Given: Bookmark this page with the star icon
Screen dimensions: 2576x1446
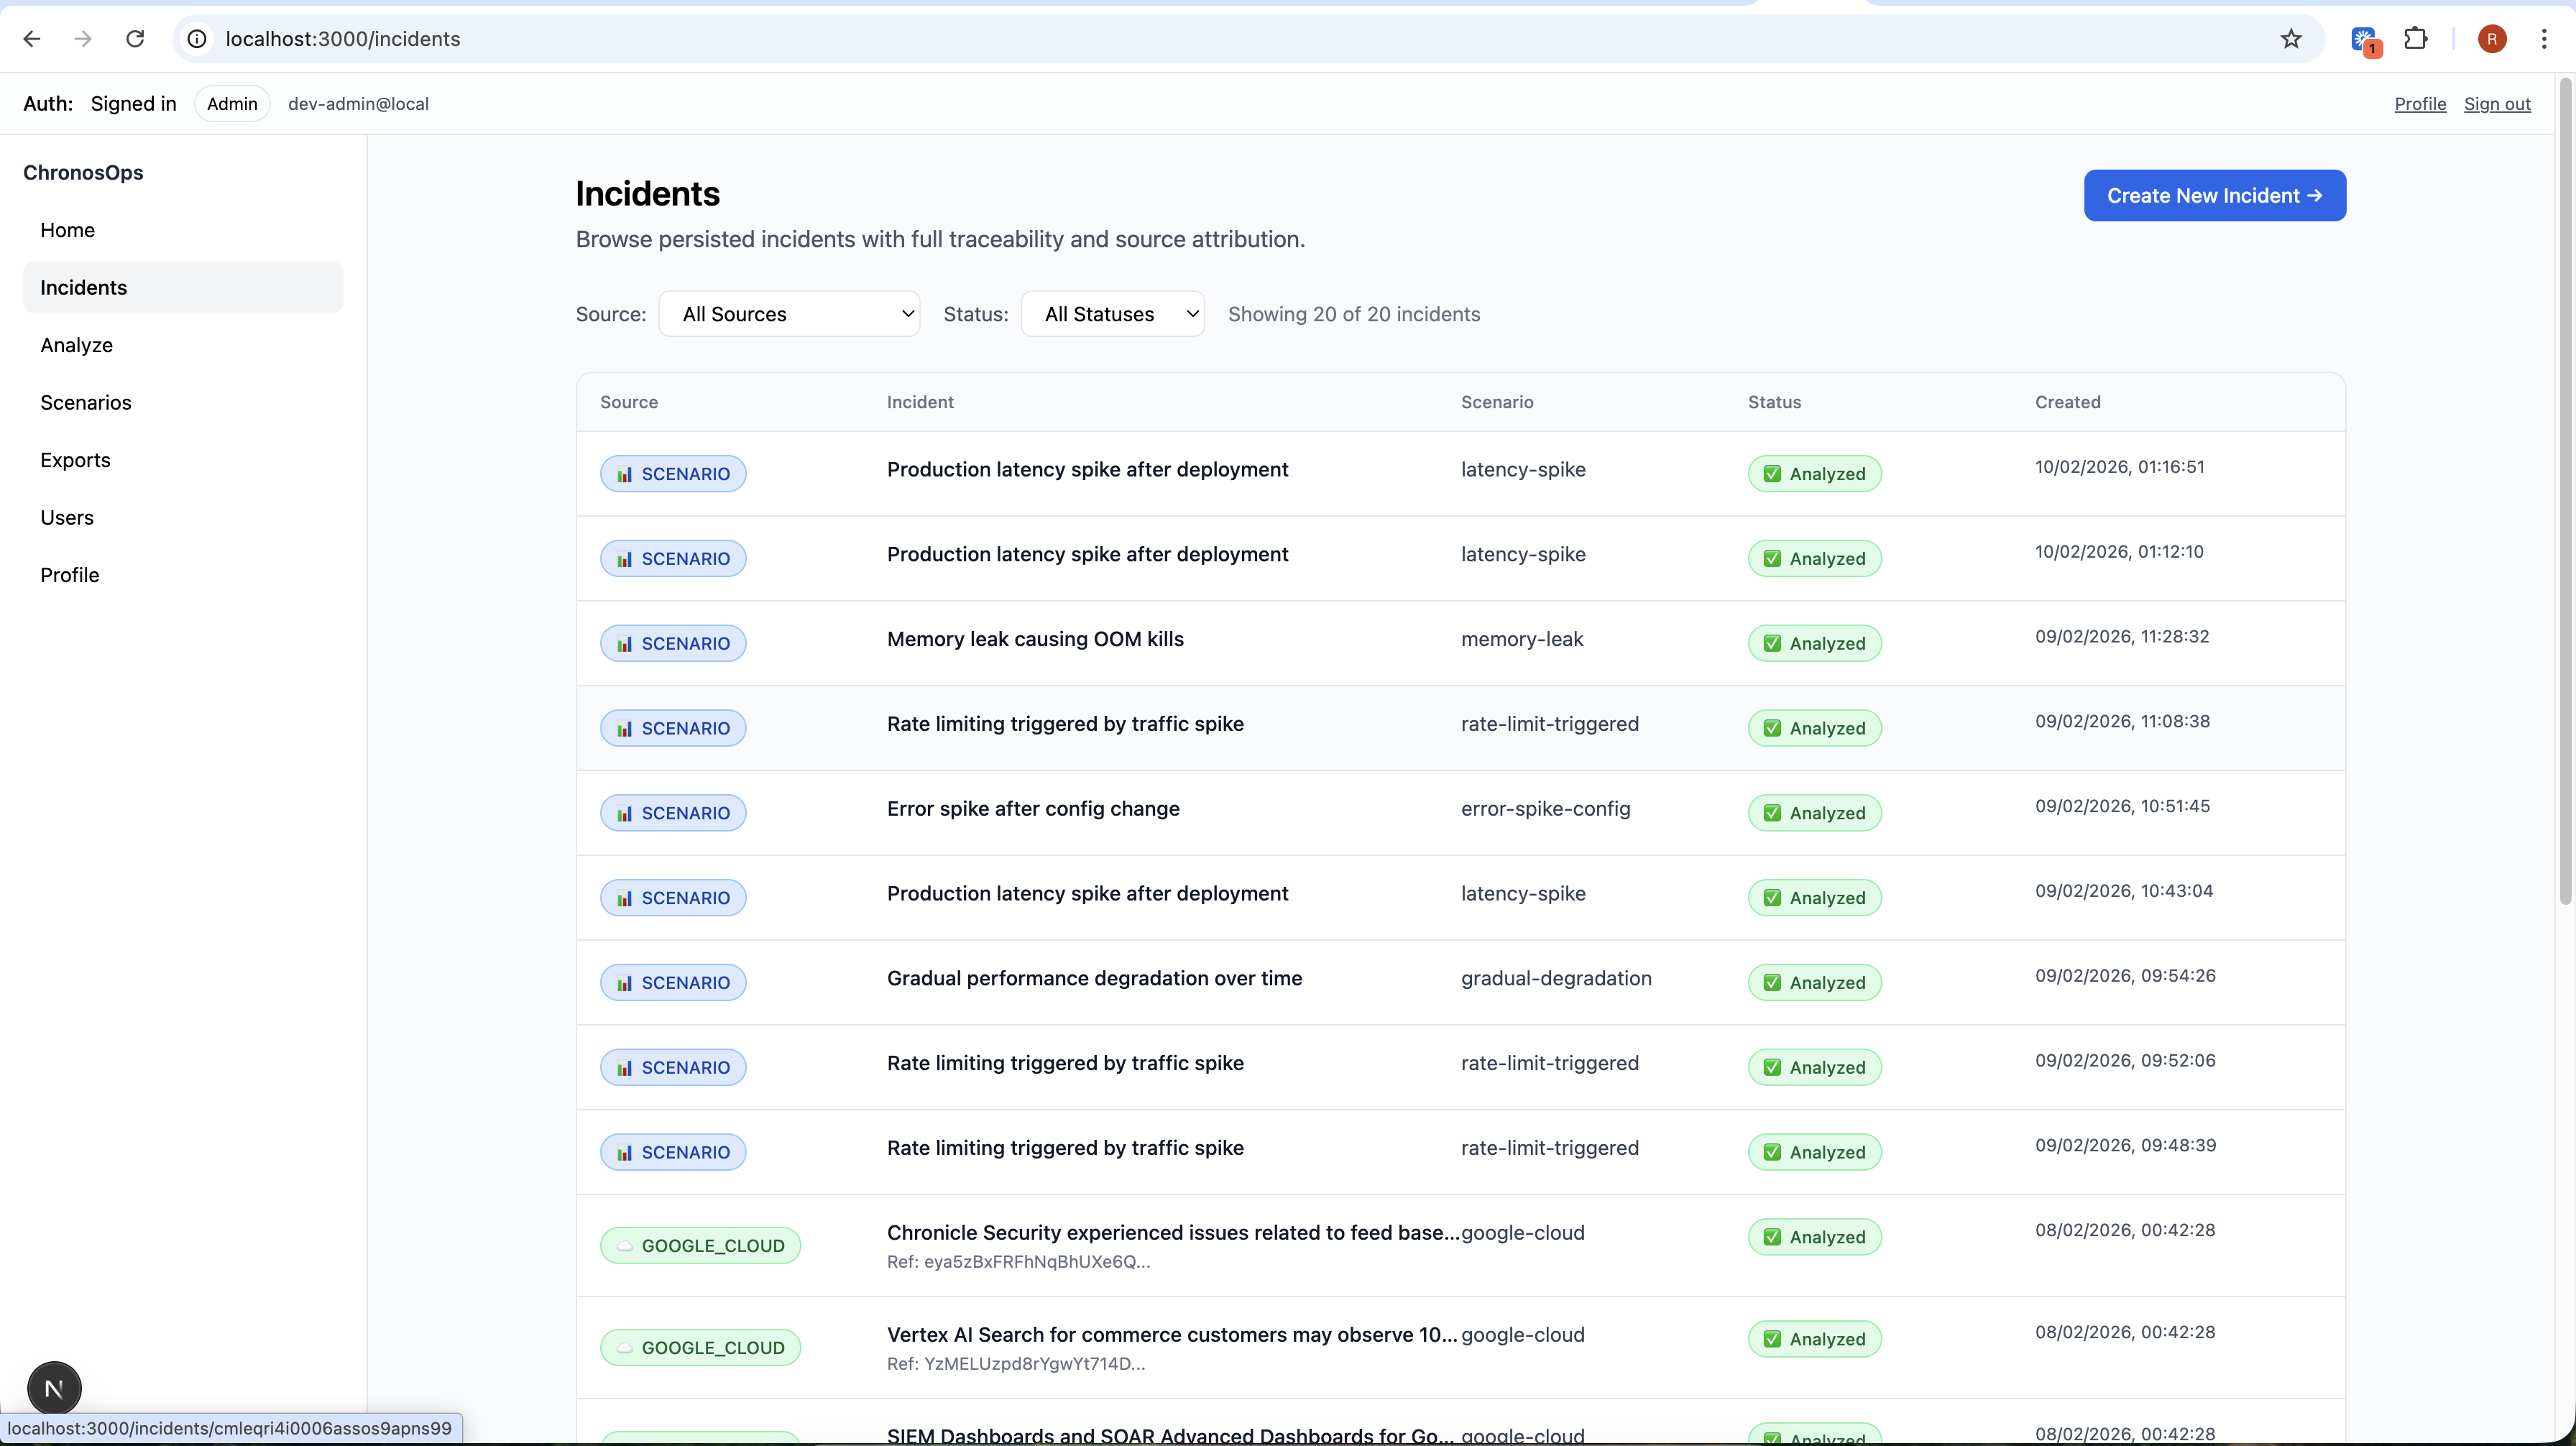Looking at the screenshot, I should pyautogui.click(x=2291, y=39).
